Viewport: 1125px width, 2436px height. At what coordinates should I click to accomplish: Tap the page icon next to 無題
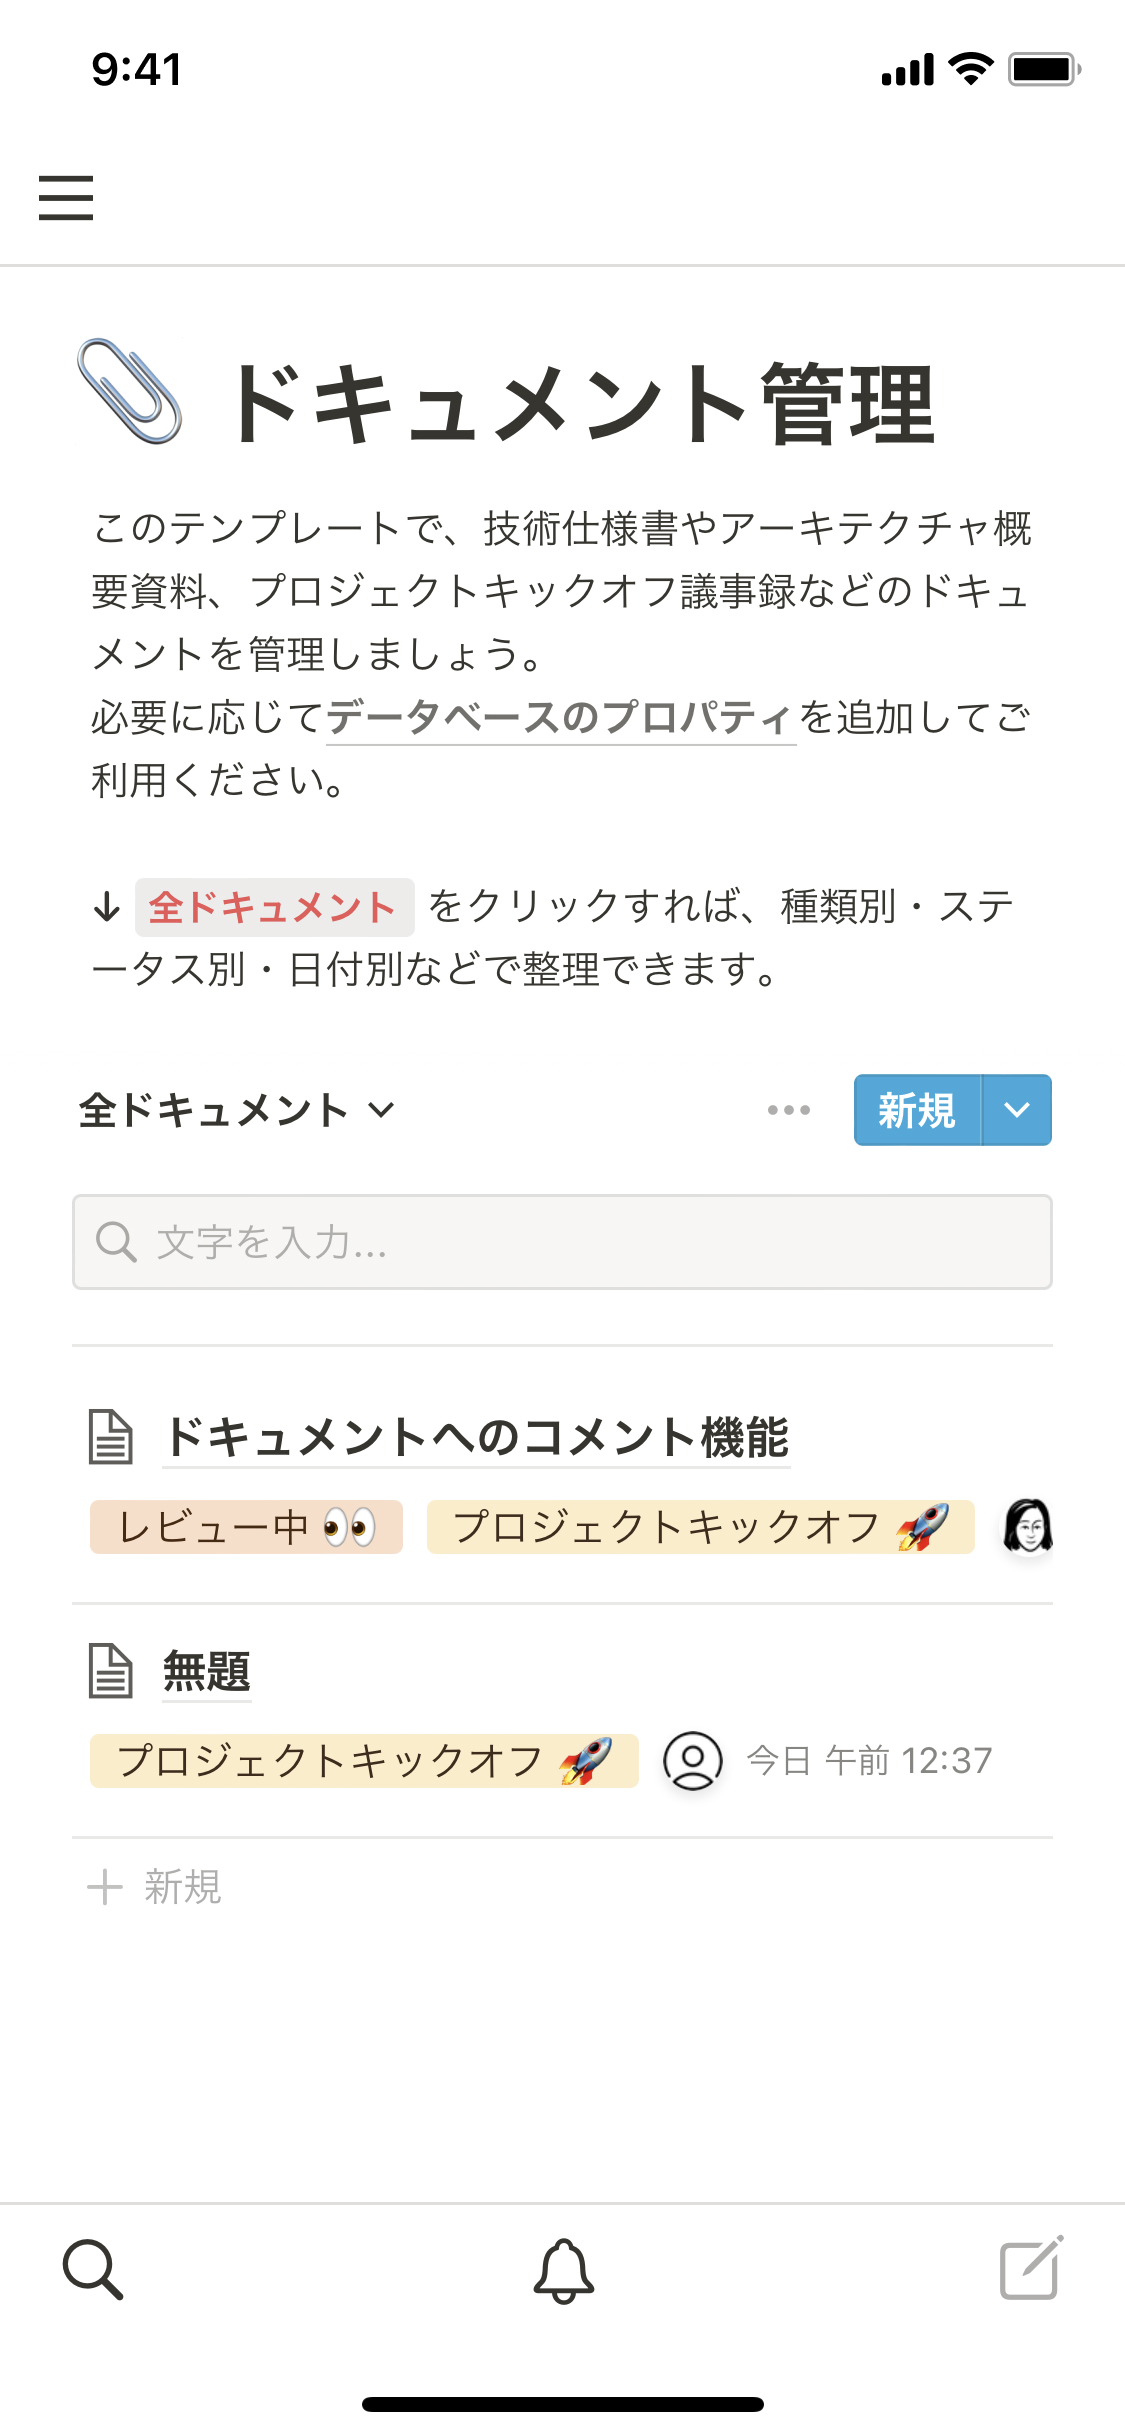tap(110, 1671)
